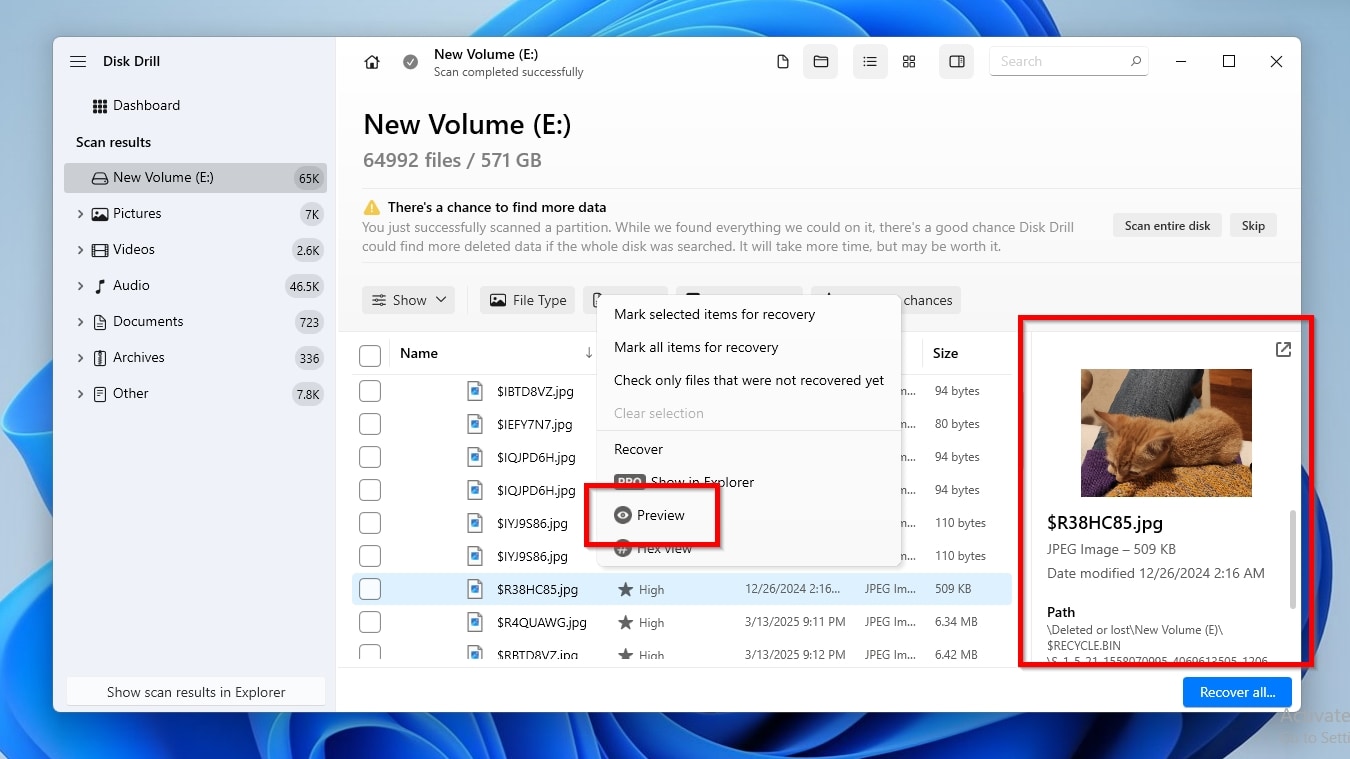Viewport: 1350px width, 759px height.
Task: Check the select-all checkbox beside Name header
Action: coord(370,354)
